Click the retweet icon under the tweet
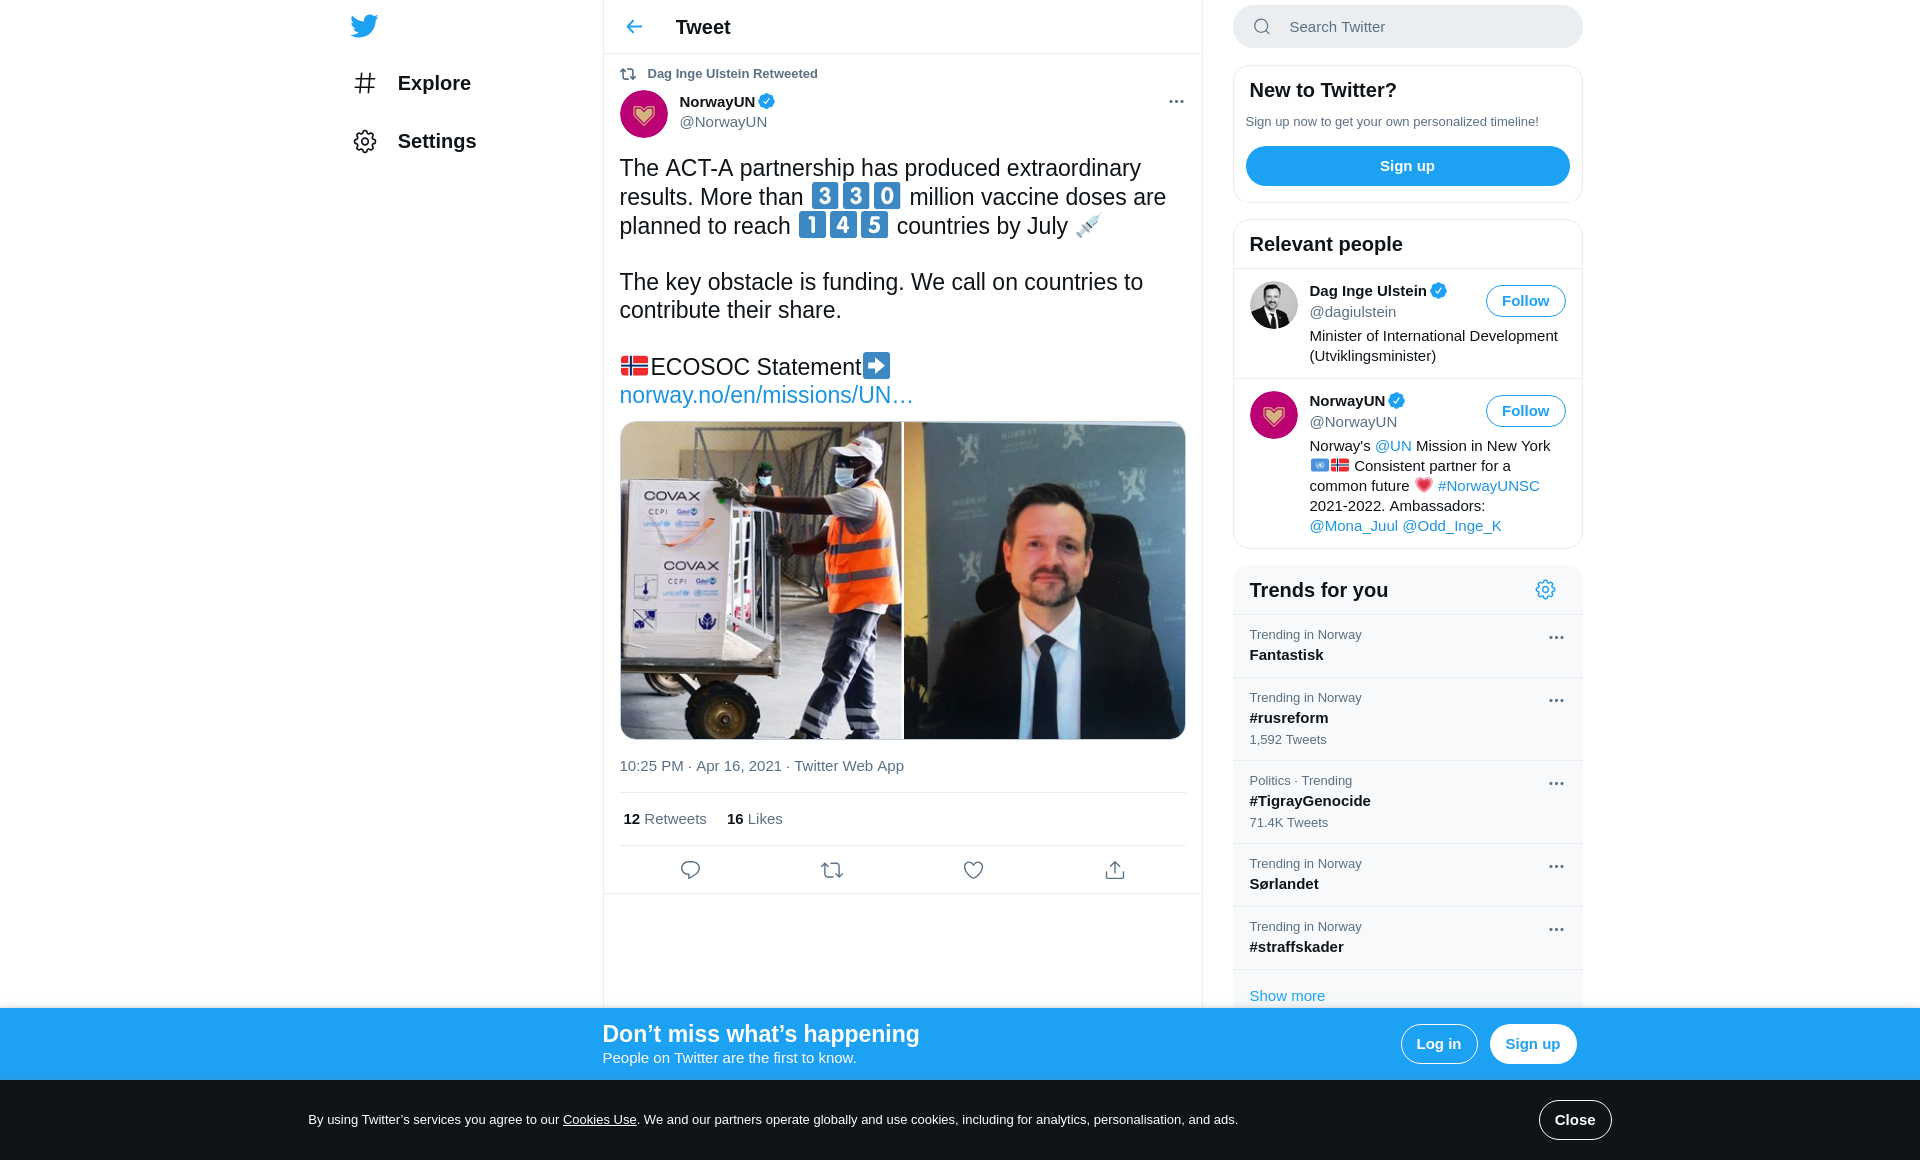 832,870
